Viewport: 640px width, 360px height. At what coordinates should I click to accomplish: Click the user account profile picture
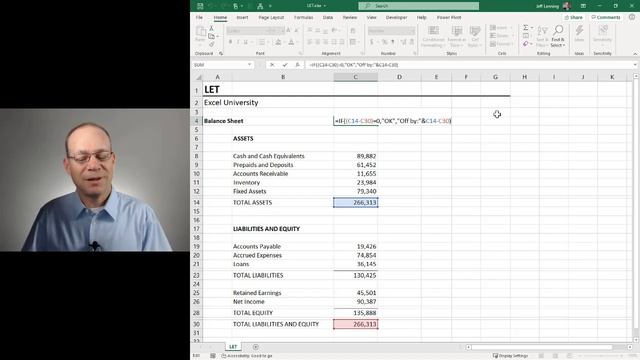coord(567,6)
